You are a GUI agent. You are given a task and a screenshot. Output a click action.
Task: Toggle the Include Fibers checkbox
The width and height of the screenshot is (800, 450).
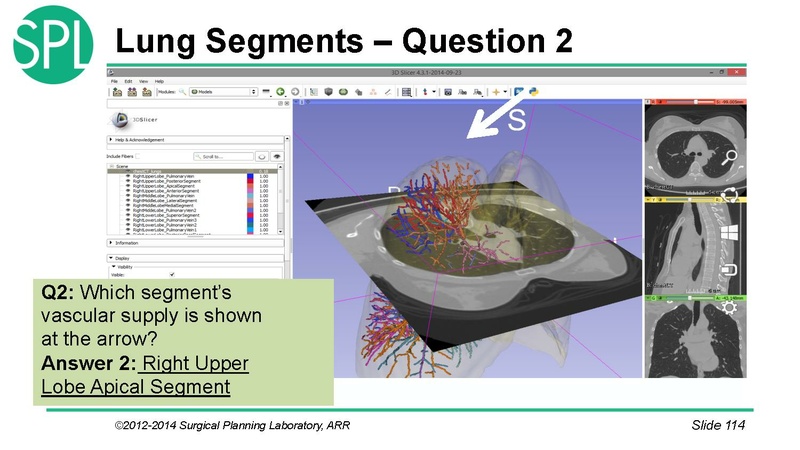(138, 156)
